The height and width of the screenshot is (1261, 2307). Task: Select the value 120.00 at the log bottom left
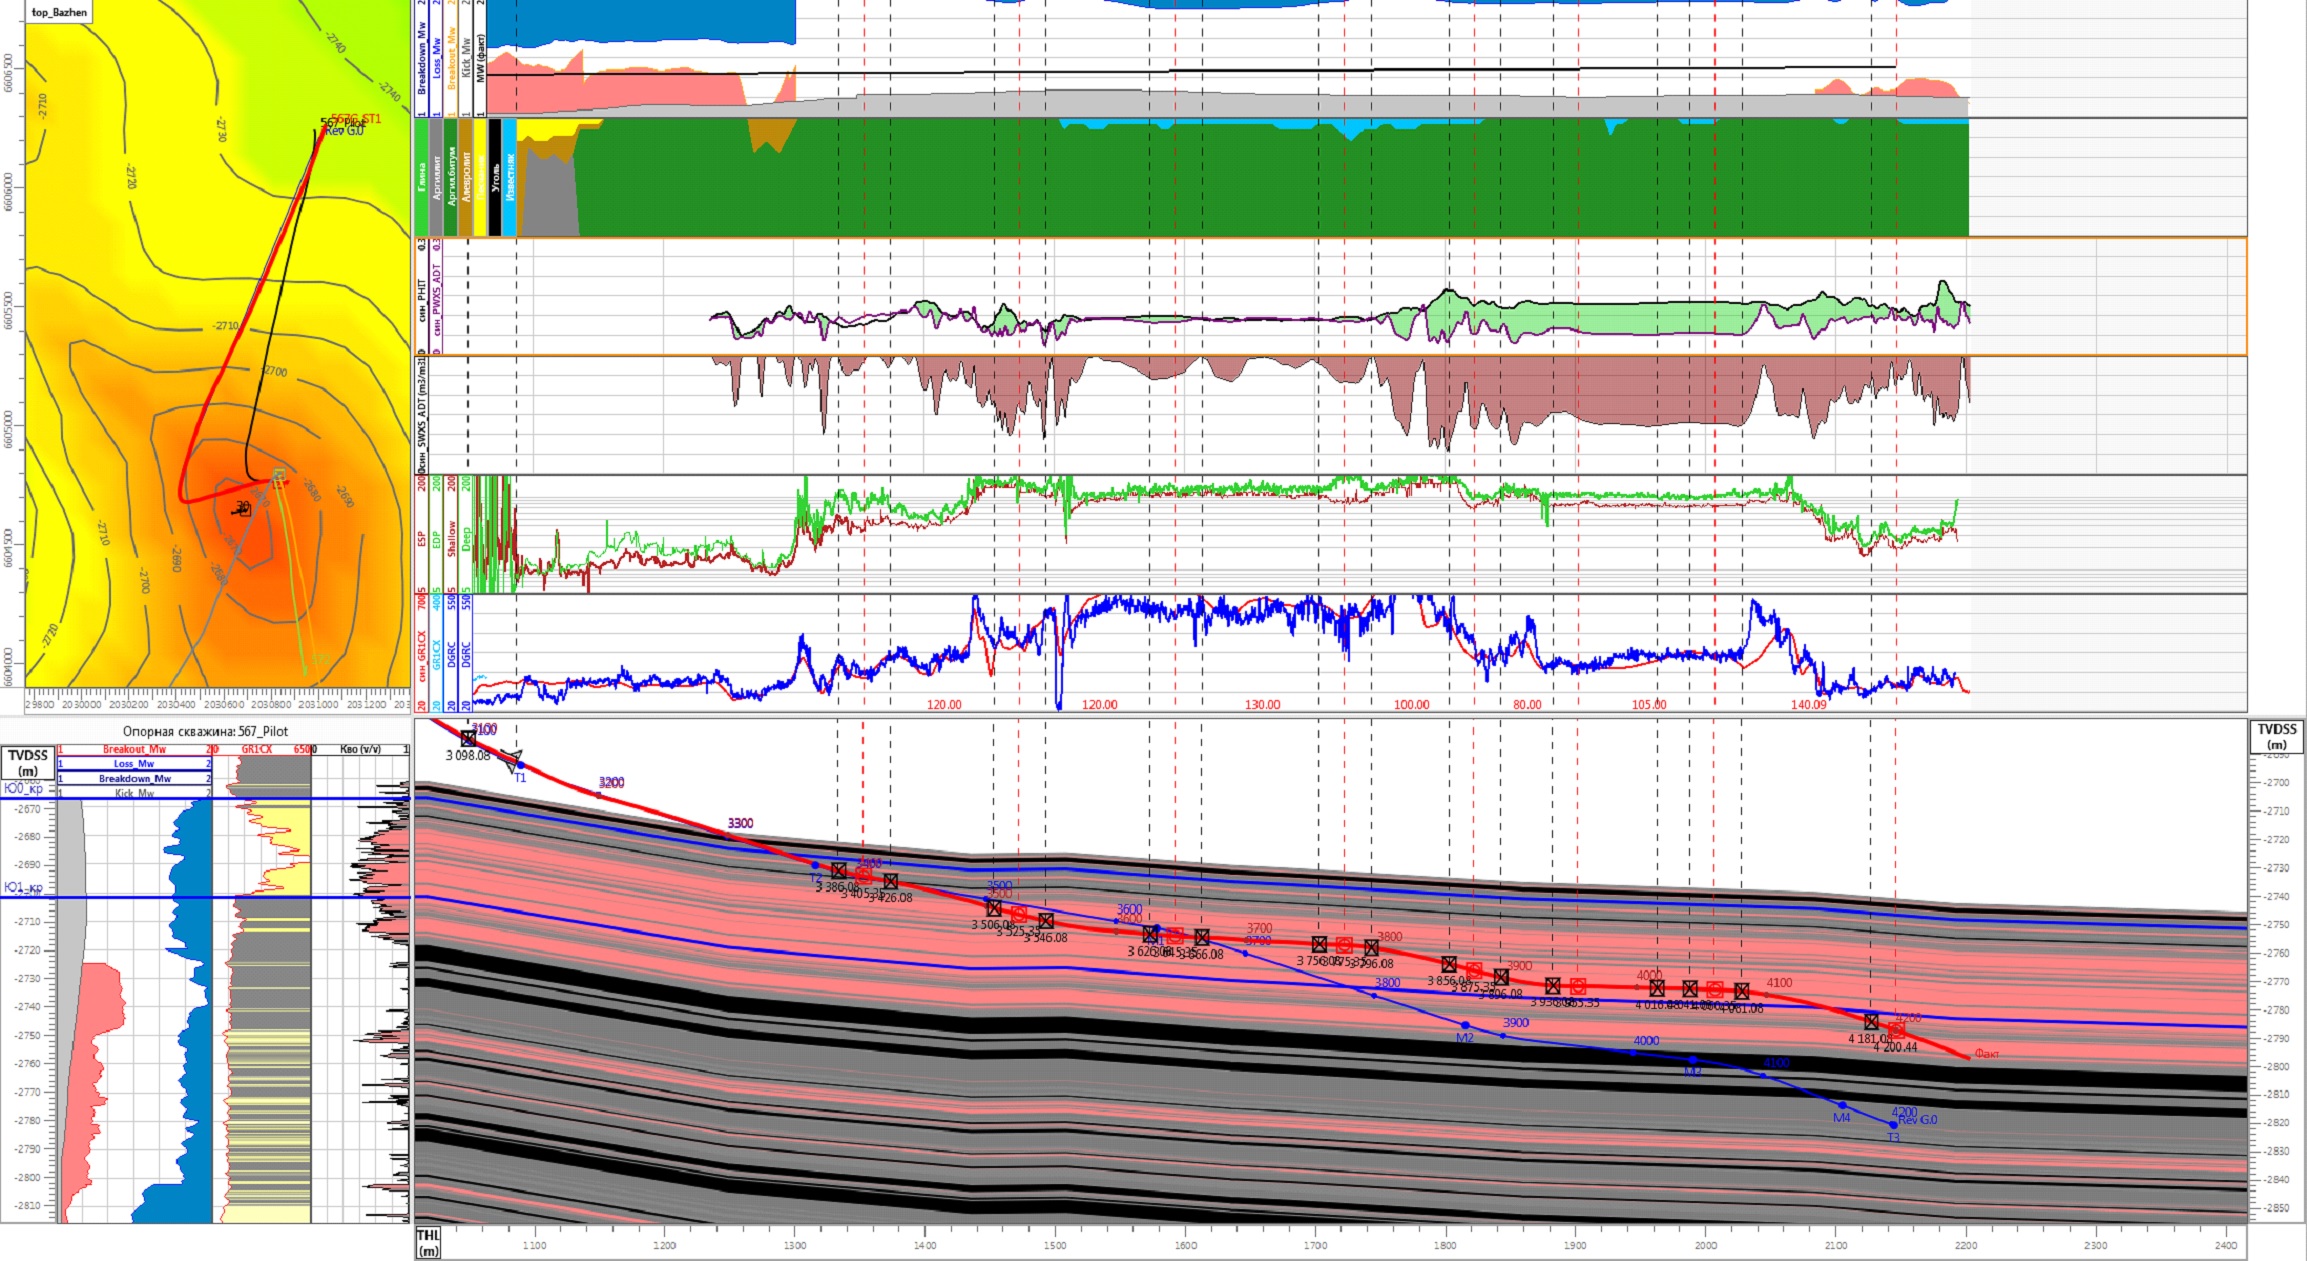pos(944,705)
